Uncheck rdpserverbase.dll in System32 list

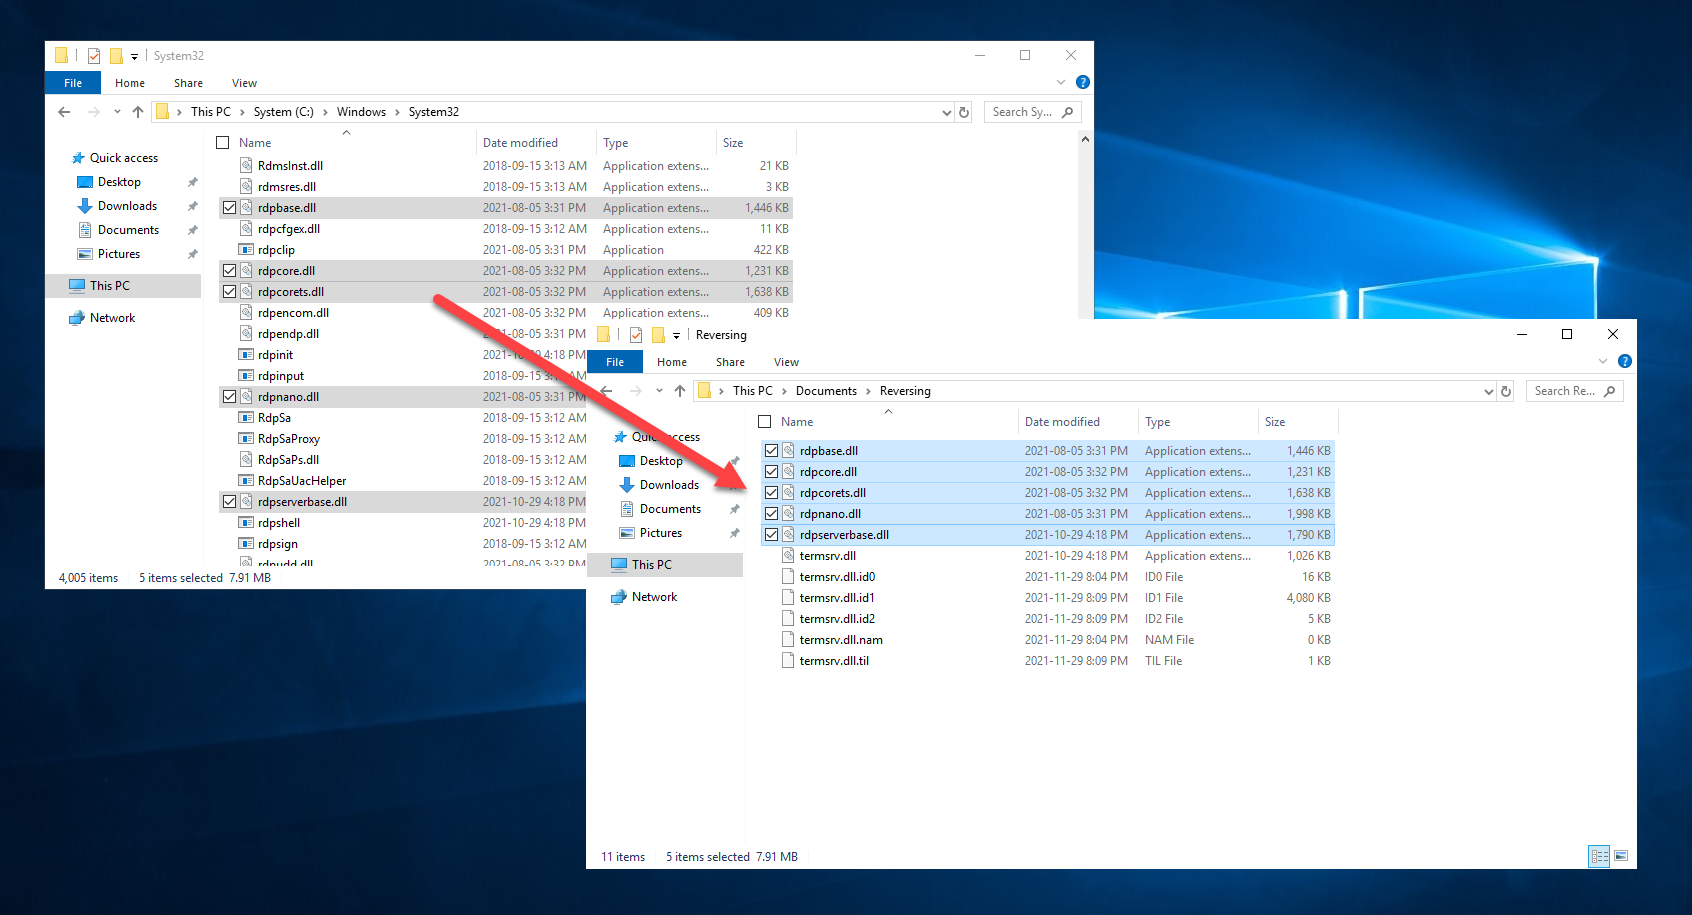click(229, 502)
